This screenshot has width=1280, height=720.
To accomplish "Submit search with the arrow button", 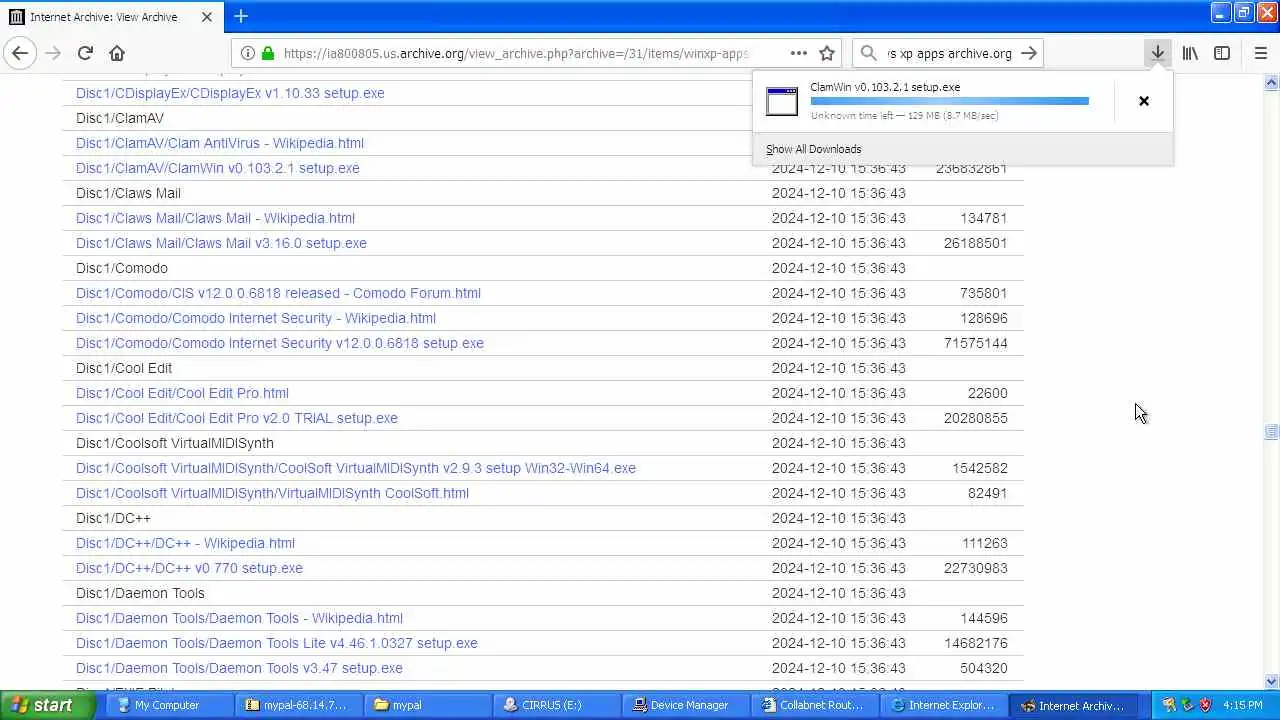I will pyautogui.click(x=1029, y=53).
